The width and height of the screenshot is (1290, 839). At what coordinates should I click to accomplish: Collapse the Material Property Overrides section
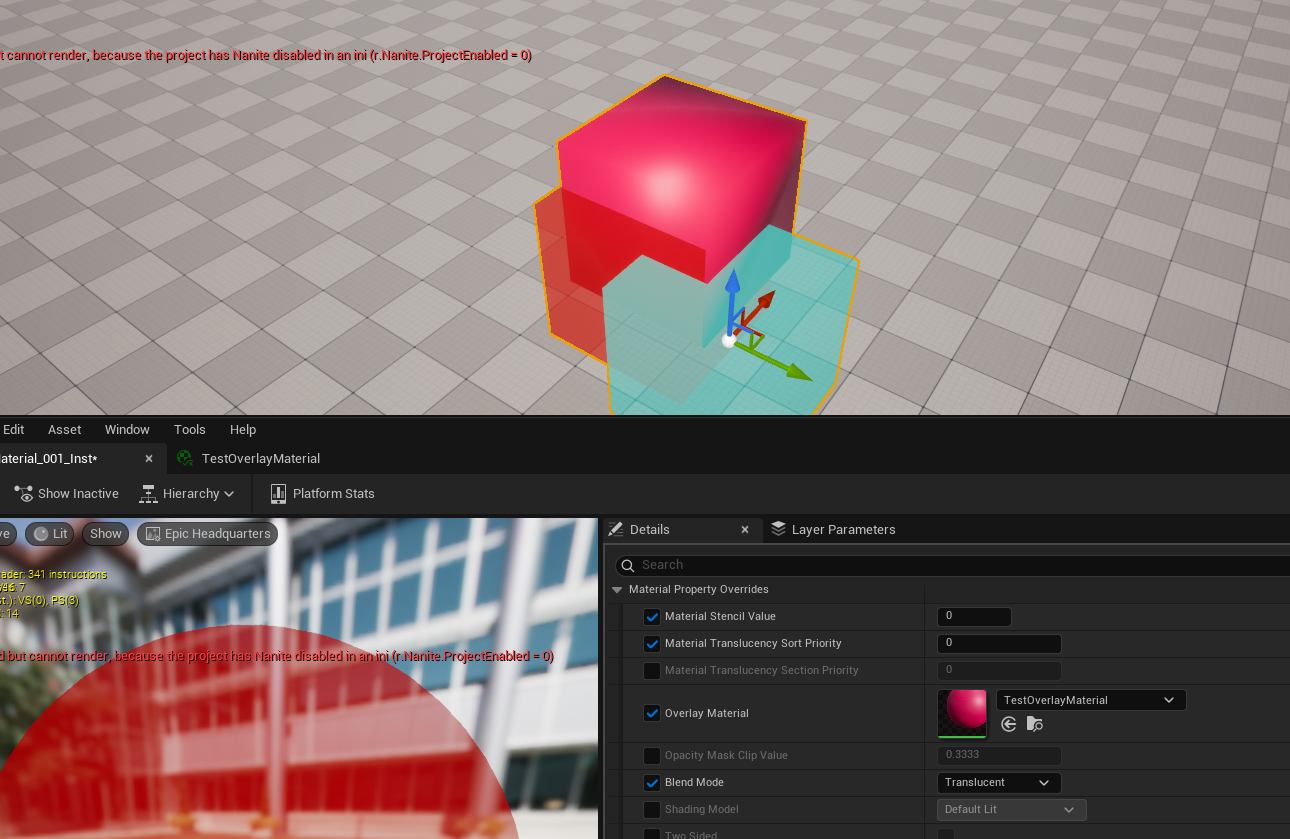617,590
